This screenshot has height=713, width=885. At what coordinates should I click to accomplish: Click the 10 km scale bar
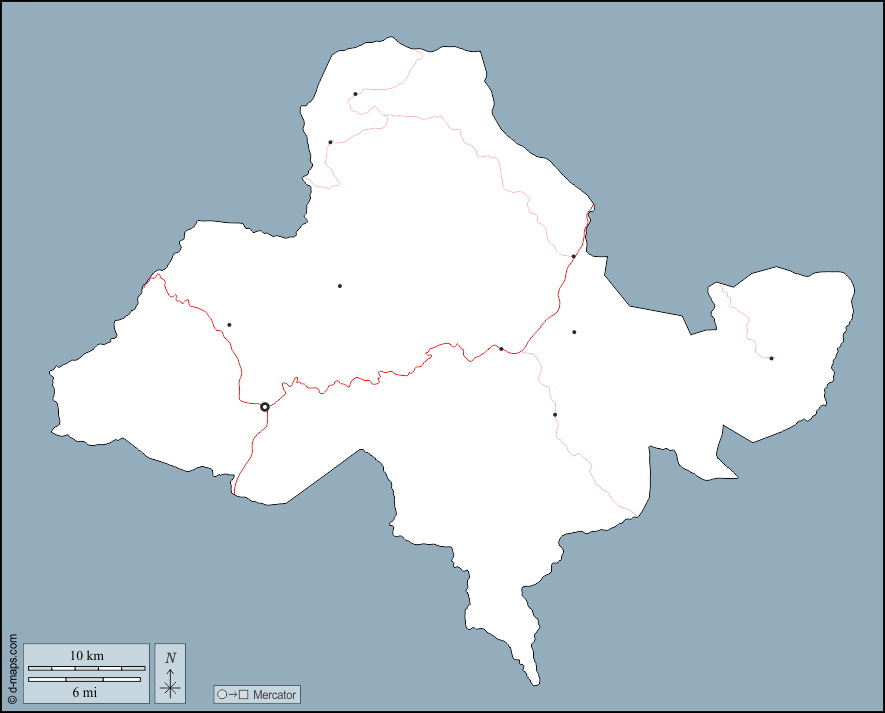(86, 667)
